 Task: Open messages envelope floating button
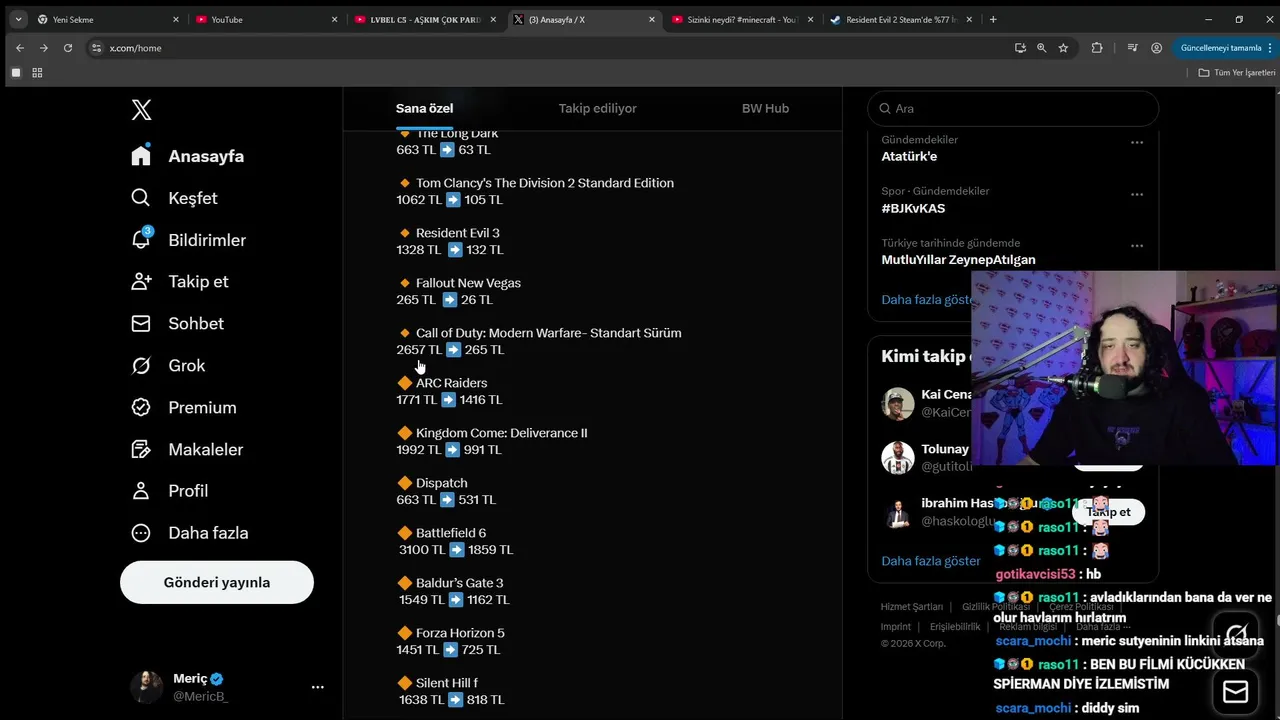(x=1236, y=692)
